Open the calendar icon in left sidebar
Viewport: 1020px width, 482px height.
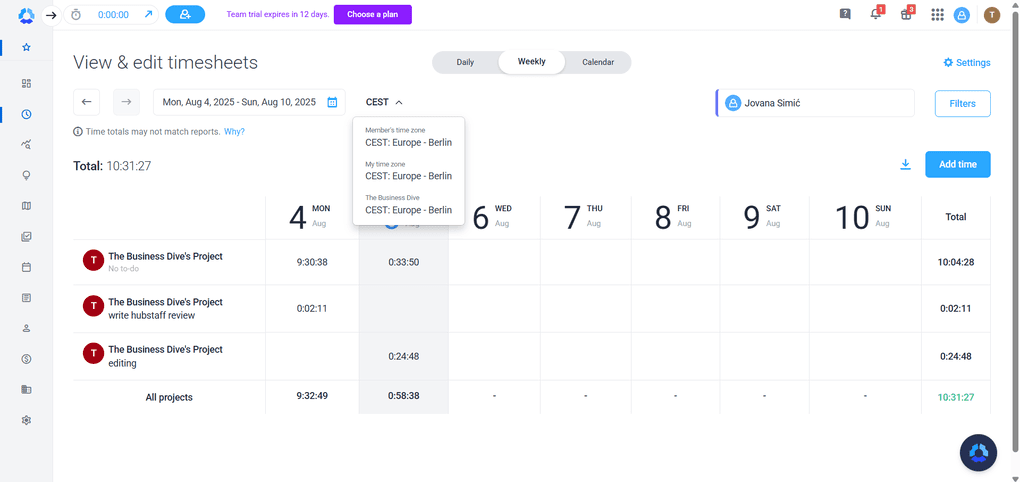[x=26, y=267]
